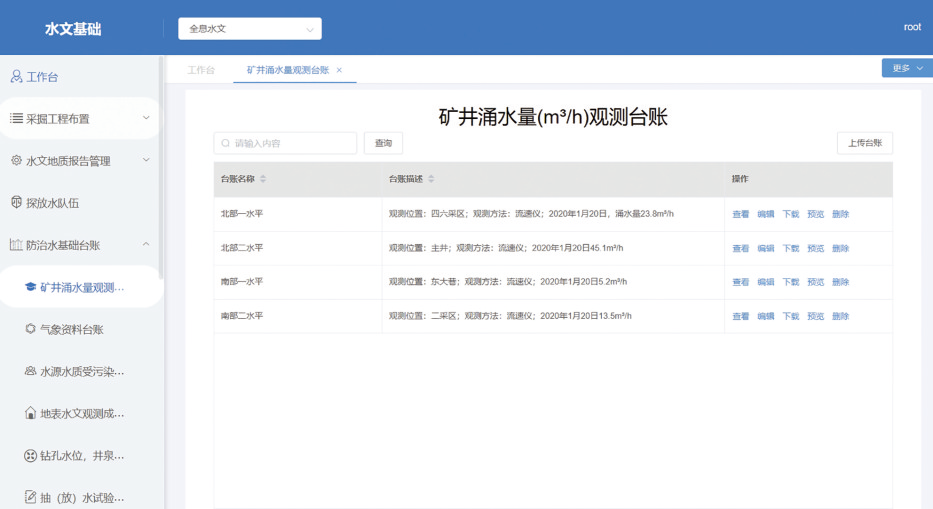The width and height of the screenshot is (933, 509).
Task: Sort by 台账名称 column arrows
Action: 263,179
